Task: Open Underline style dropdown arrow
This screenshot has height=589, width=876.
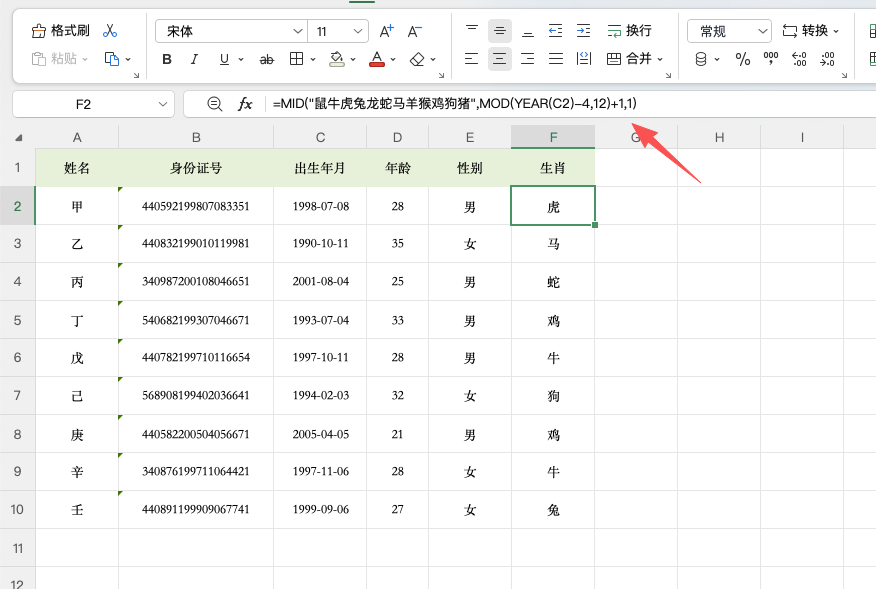Action: coord(241,59)
